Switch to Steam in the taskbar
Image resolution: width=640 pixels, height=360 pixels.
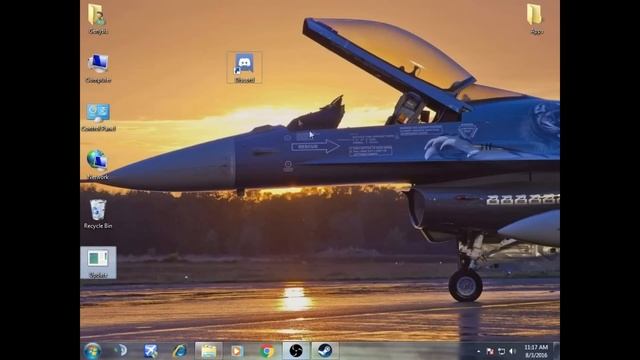pyautogui.click(x=325, y=351)
